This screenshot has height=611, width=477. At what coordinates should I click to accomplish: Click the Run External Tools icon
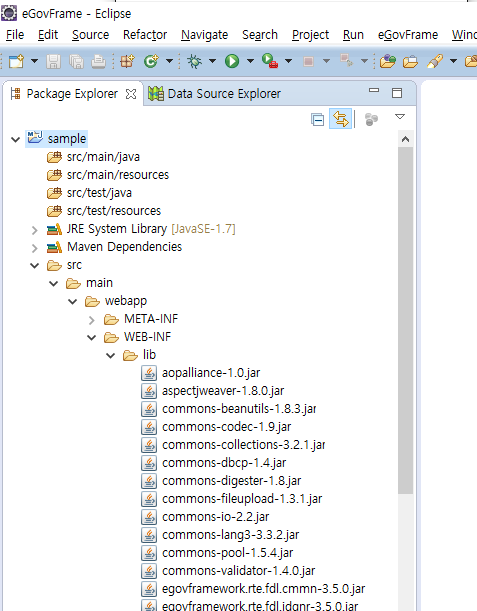(270, 61)
